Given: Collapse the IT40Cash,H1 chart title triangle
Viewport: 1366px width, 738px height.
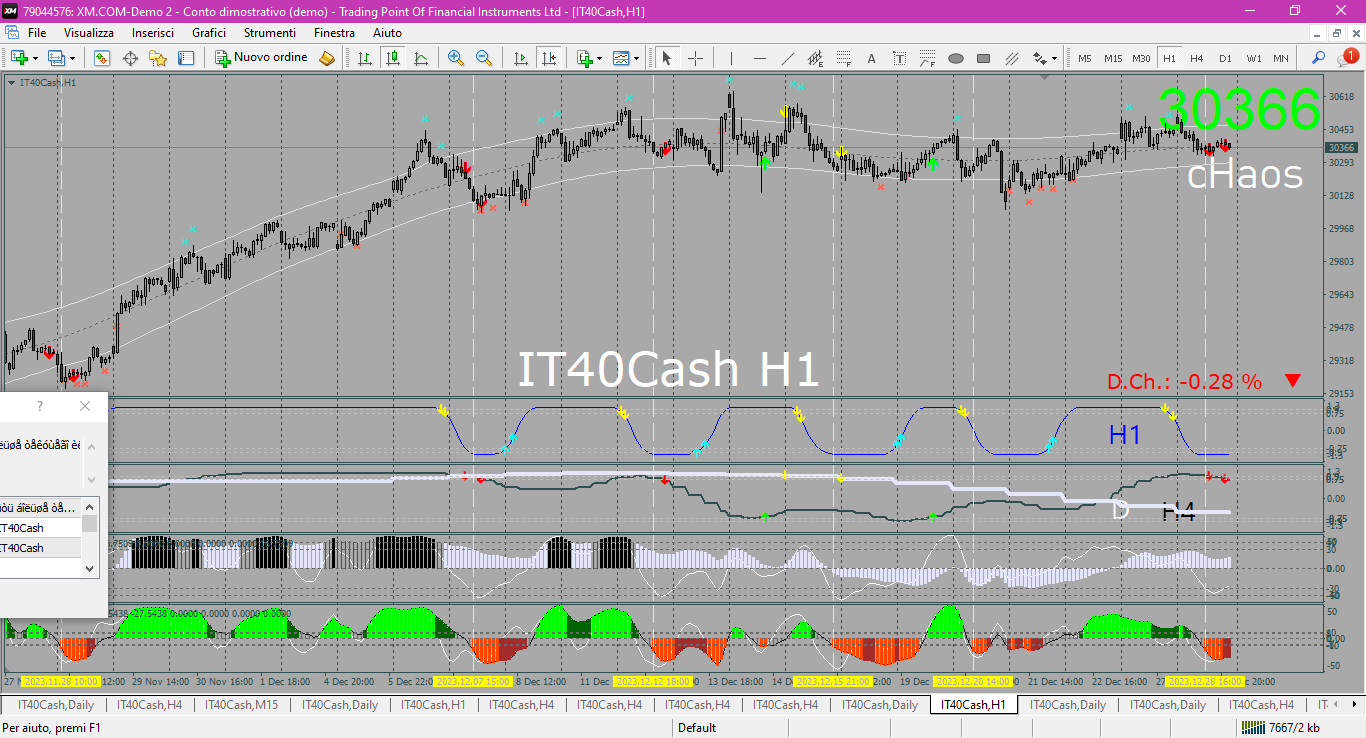Looking at the screenshot, I should (x=11, y=82).
